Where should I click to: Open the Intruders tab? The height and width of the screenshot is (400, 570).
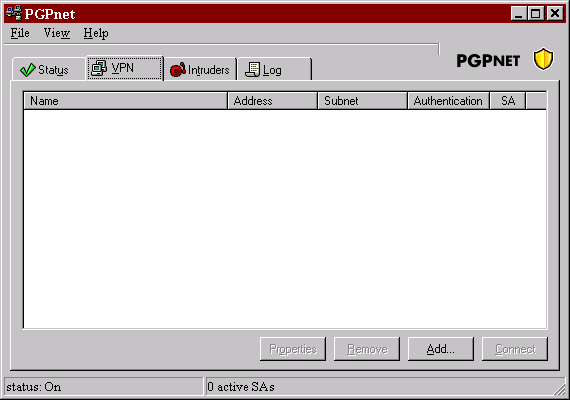point(200,69)
